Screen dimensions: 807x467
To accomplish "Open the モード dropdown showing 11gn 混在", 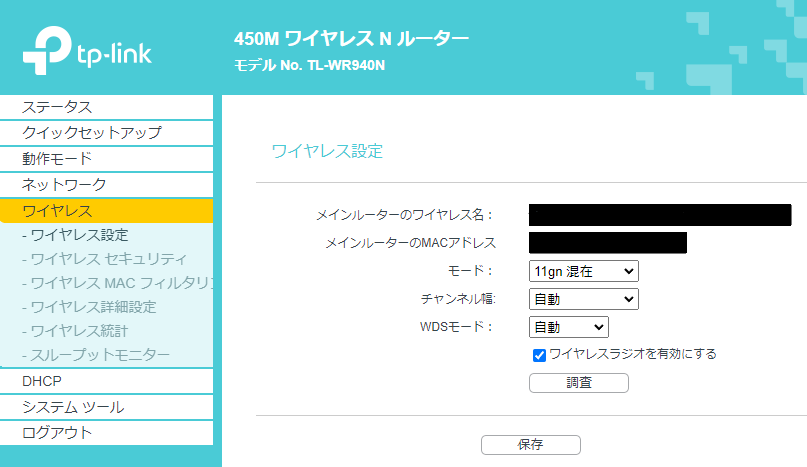I will pyautogui.click(x=584, y=271).
